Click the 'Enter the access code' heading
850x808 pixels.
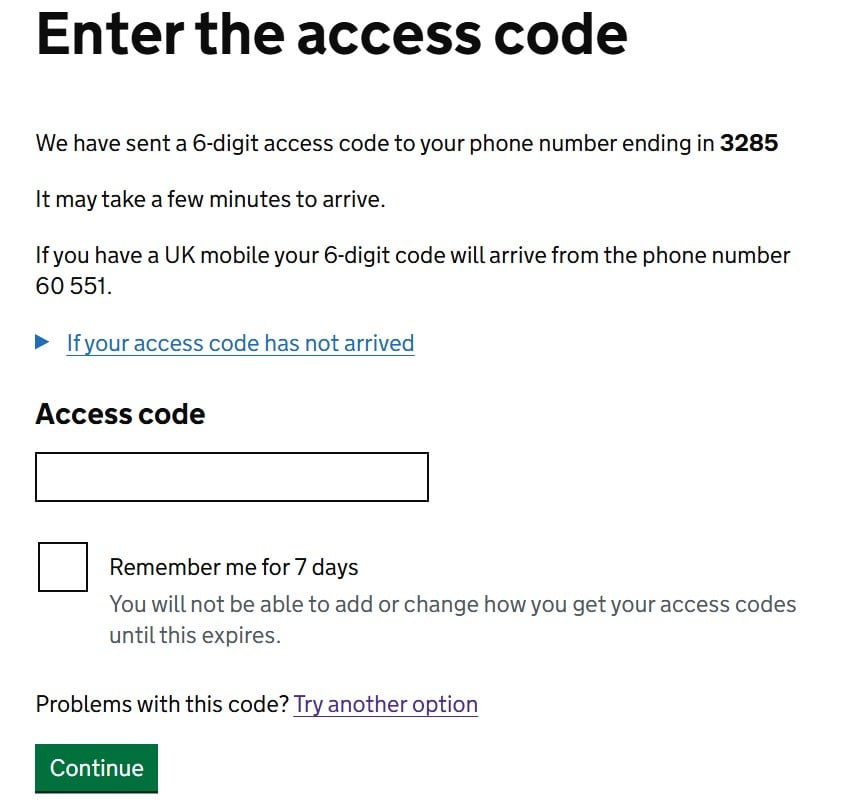[x=331, y=33]
